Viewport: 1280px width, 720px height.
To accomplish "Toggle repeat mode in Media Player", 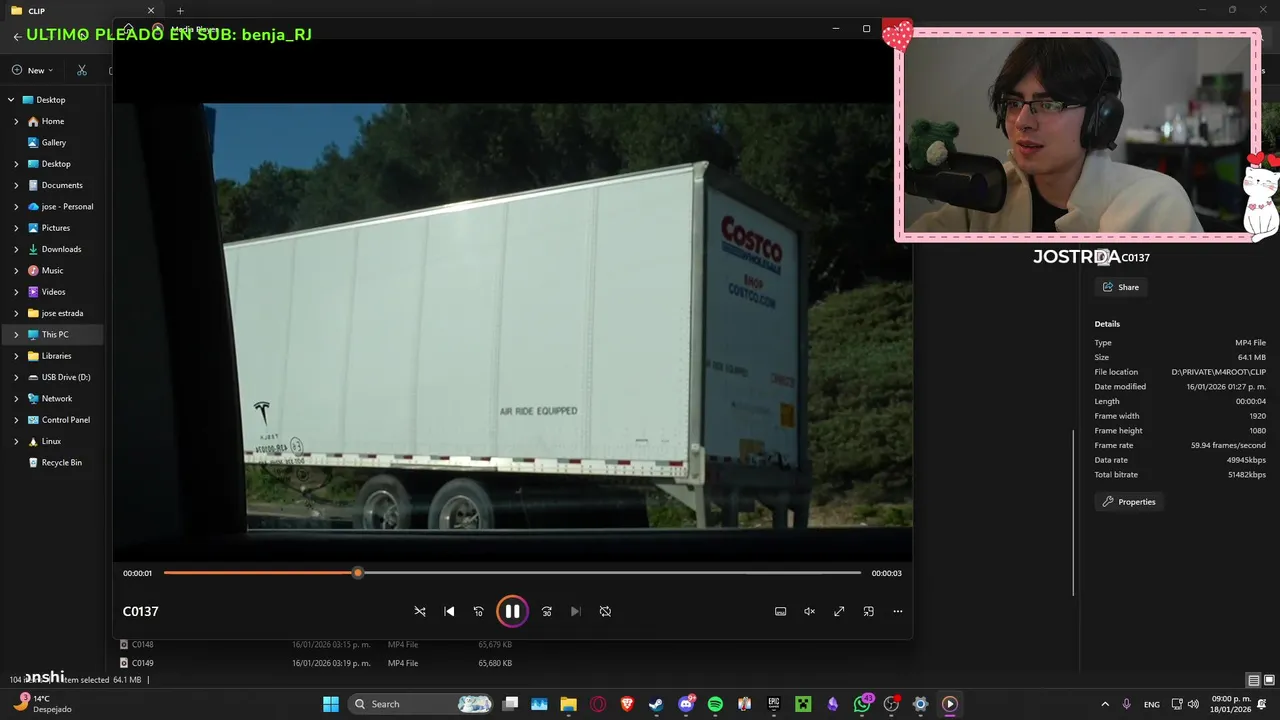I will coord(605,611).
